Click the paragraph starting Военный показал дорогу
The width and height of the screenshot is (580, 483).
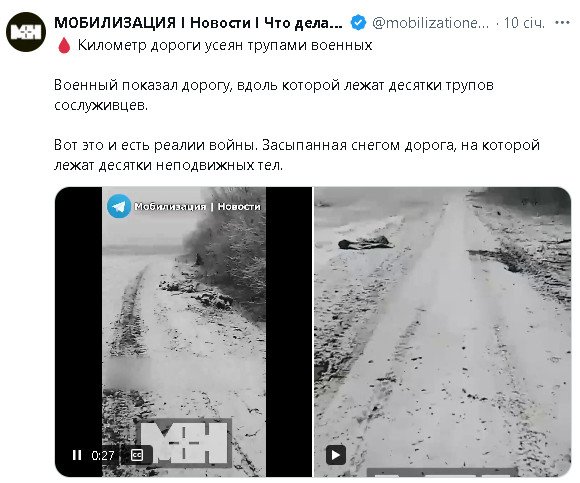coord(274,95)
